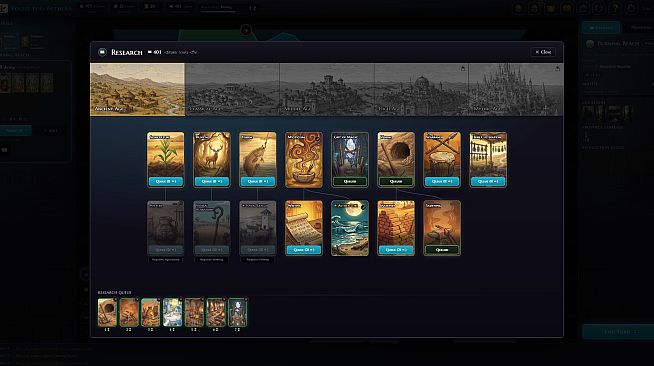
Task: Queue the deer Hunting research card
Action: point(211,181)
